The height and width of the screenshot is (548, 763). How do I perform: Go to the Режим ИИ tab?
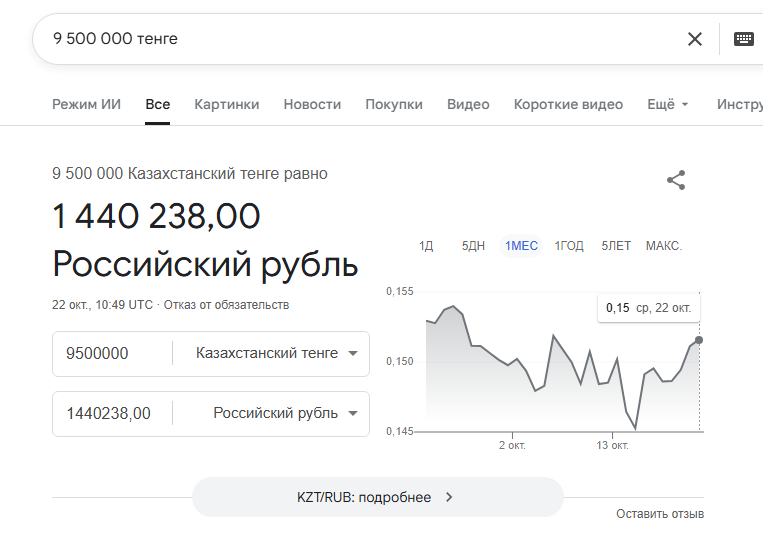click(x=87, y=104)
